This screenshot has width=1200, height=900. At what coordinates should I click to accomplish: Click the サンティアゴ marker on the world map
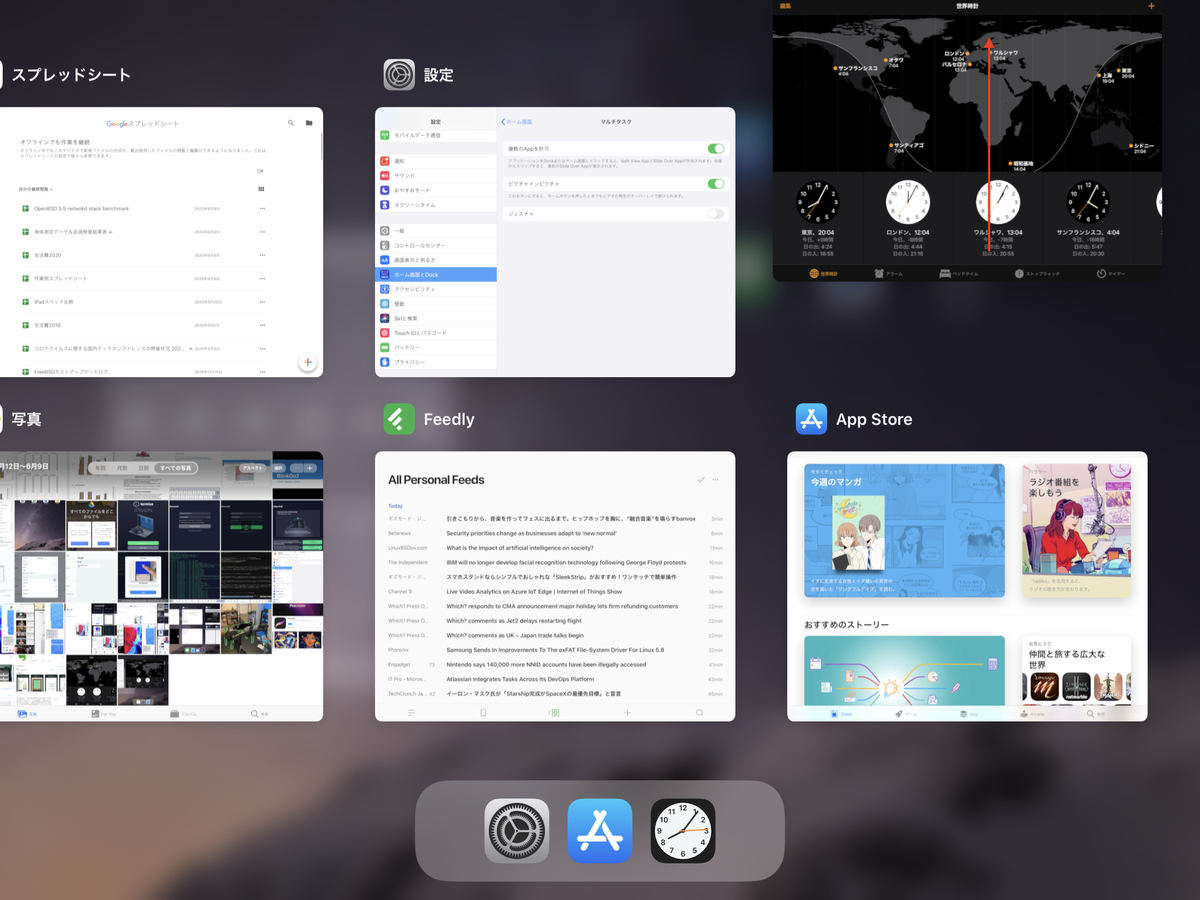tap(890, 145)
